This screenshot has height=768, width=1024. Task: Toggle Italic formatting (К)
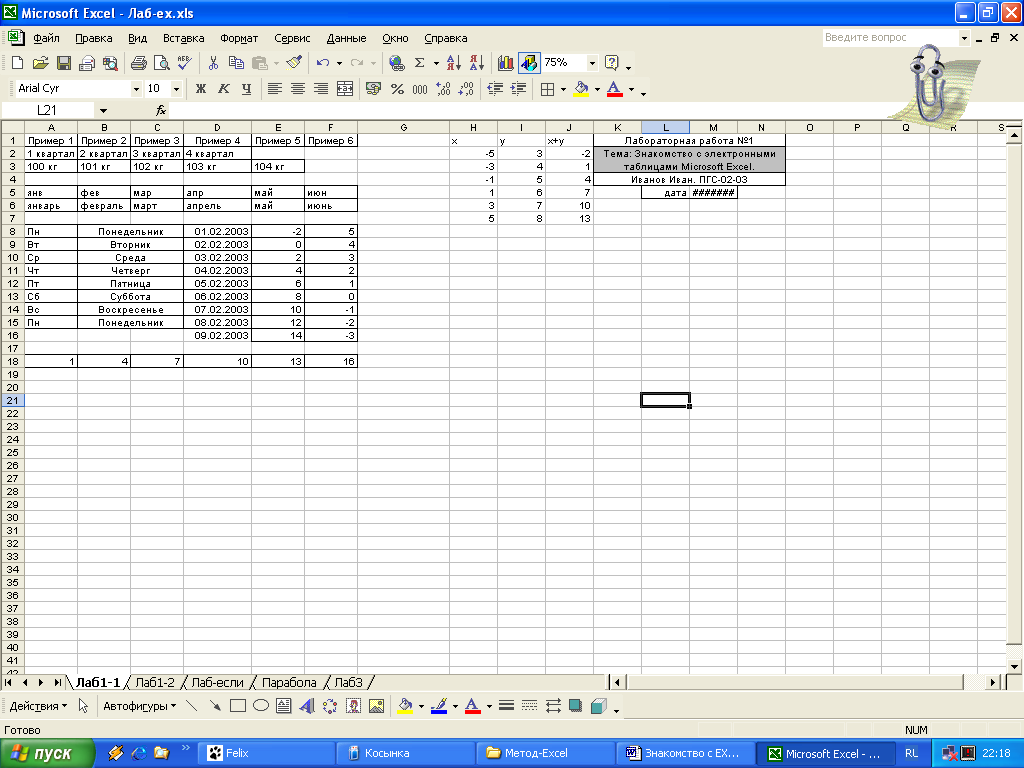223,89
